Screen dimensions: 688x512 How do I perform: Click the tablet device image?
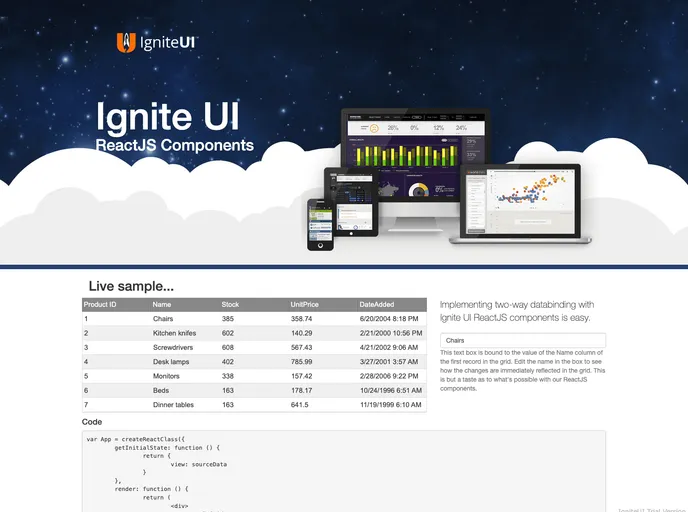click(351, 202)
